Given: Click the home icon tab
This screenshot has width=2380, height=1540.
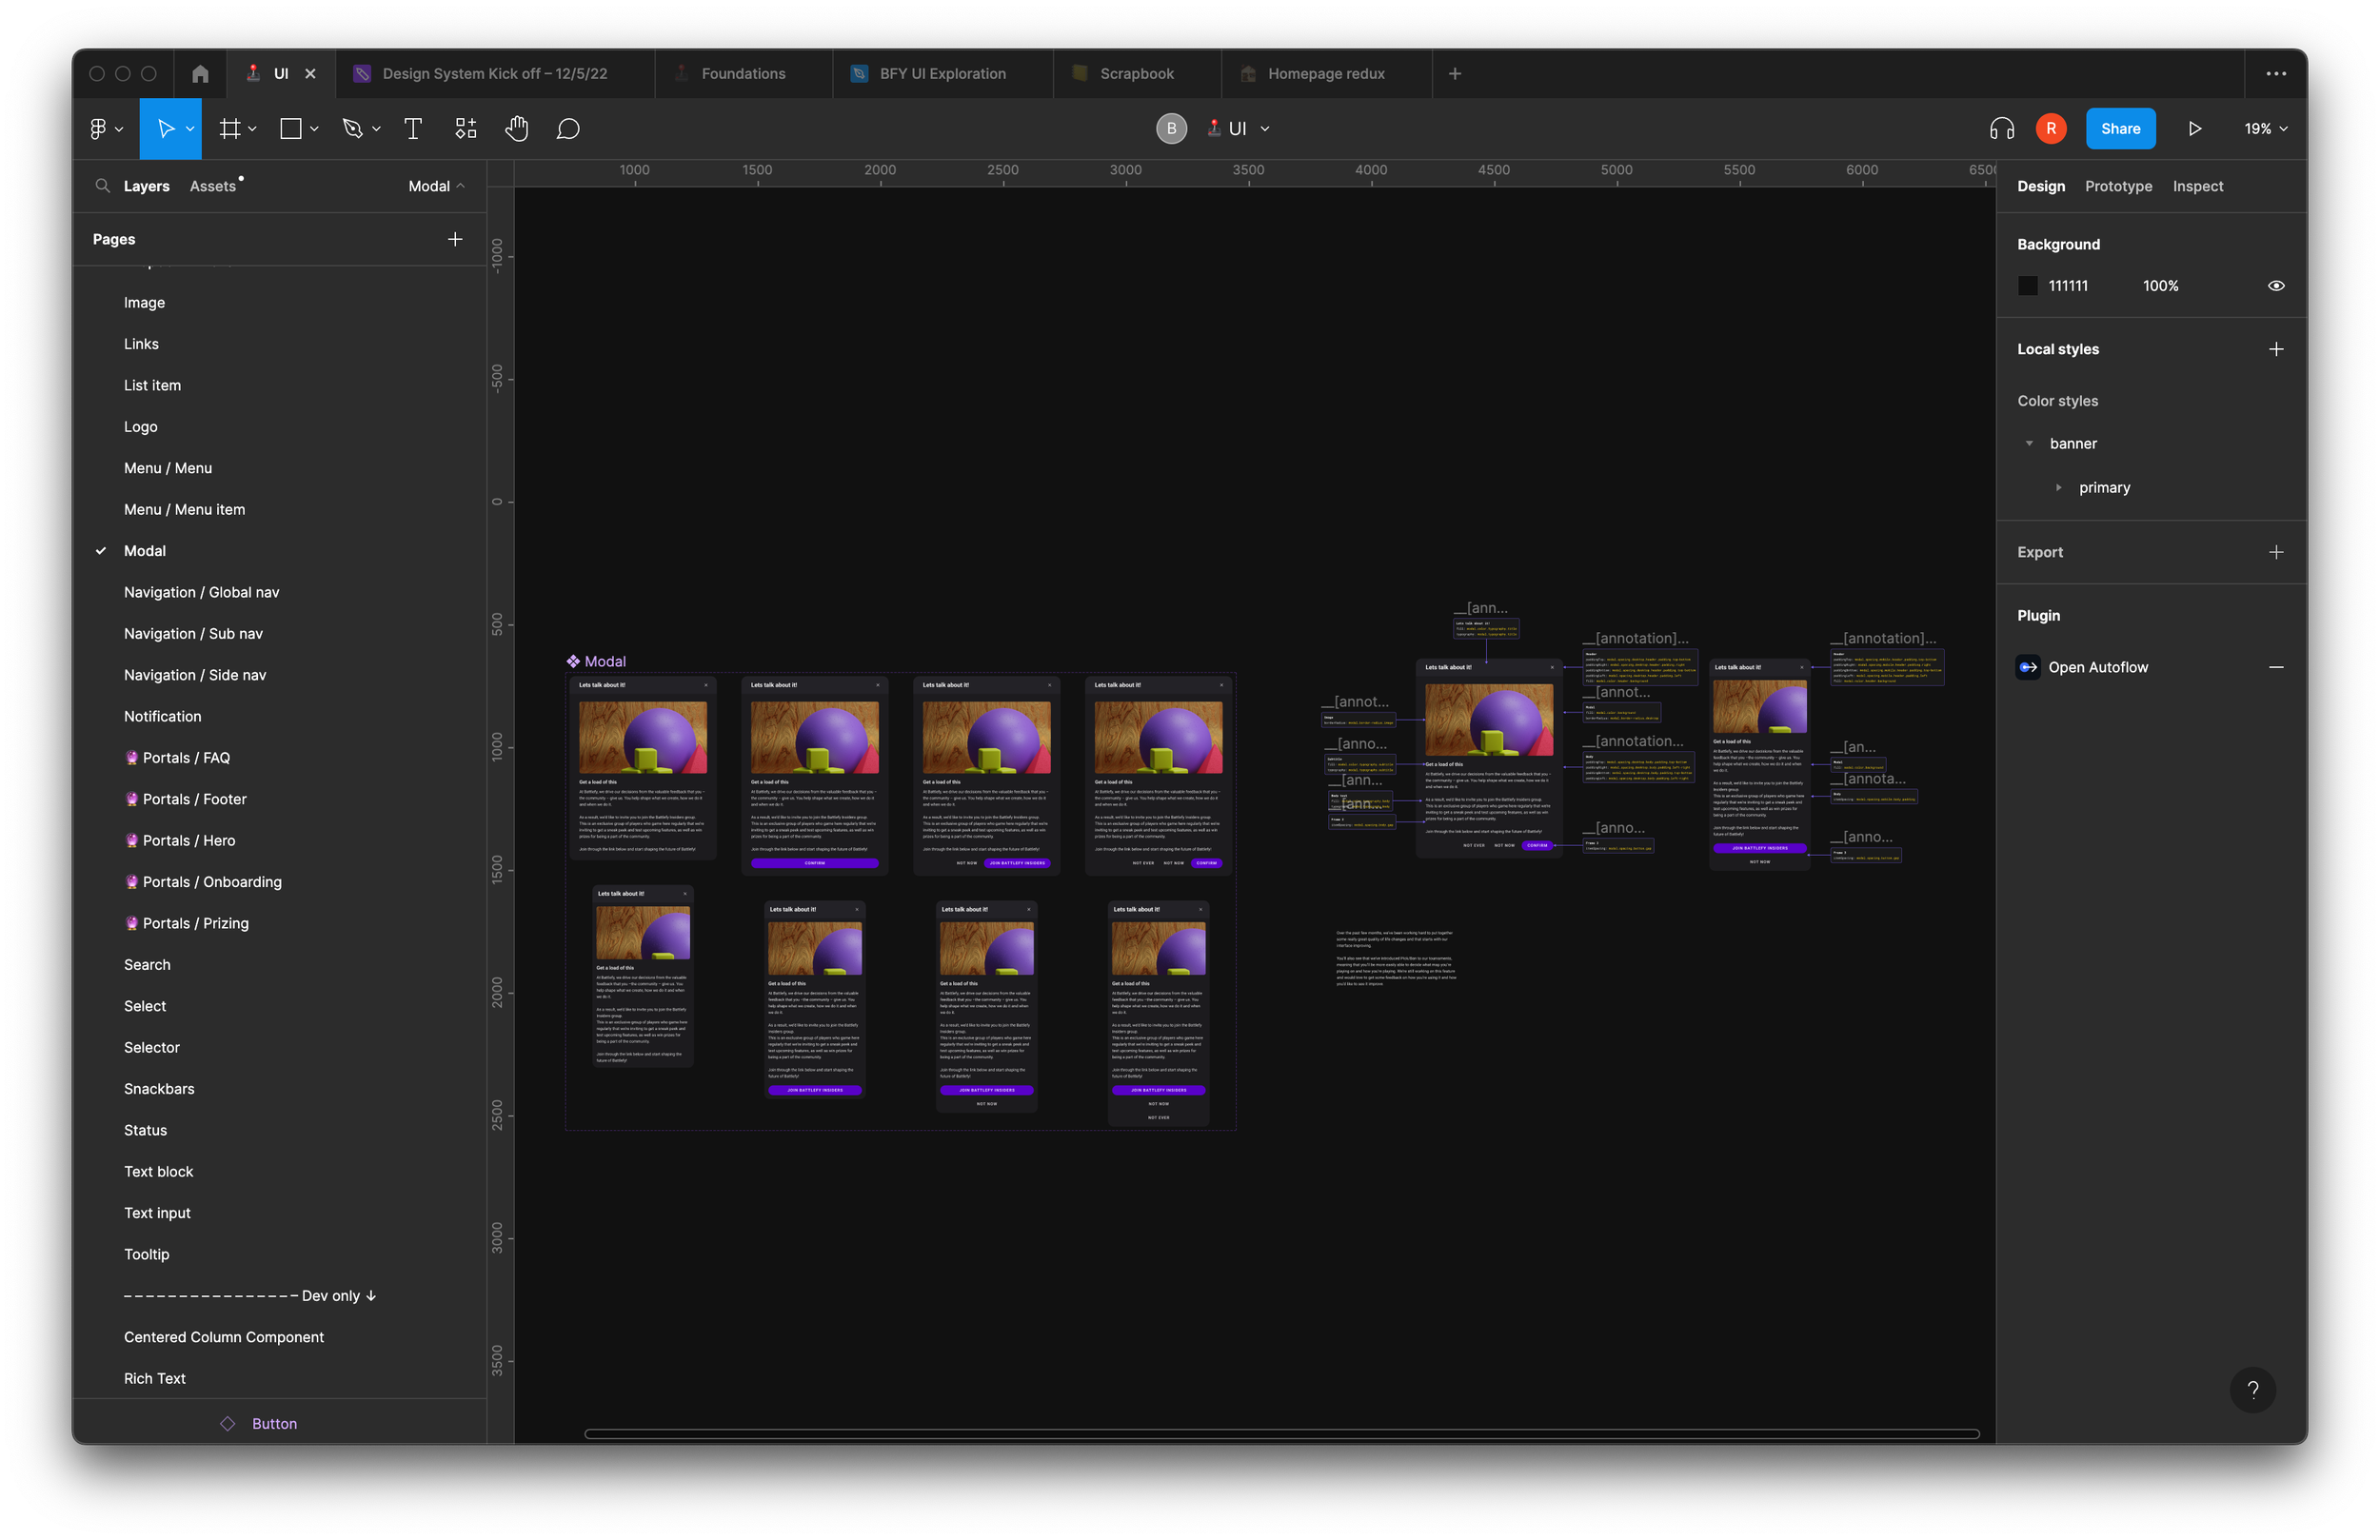Looking at the screenshot, I should pyautogui.click(x=200, y=74).
